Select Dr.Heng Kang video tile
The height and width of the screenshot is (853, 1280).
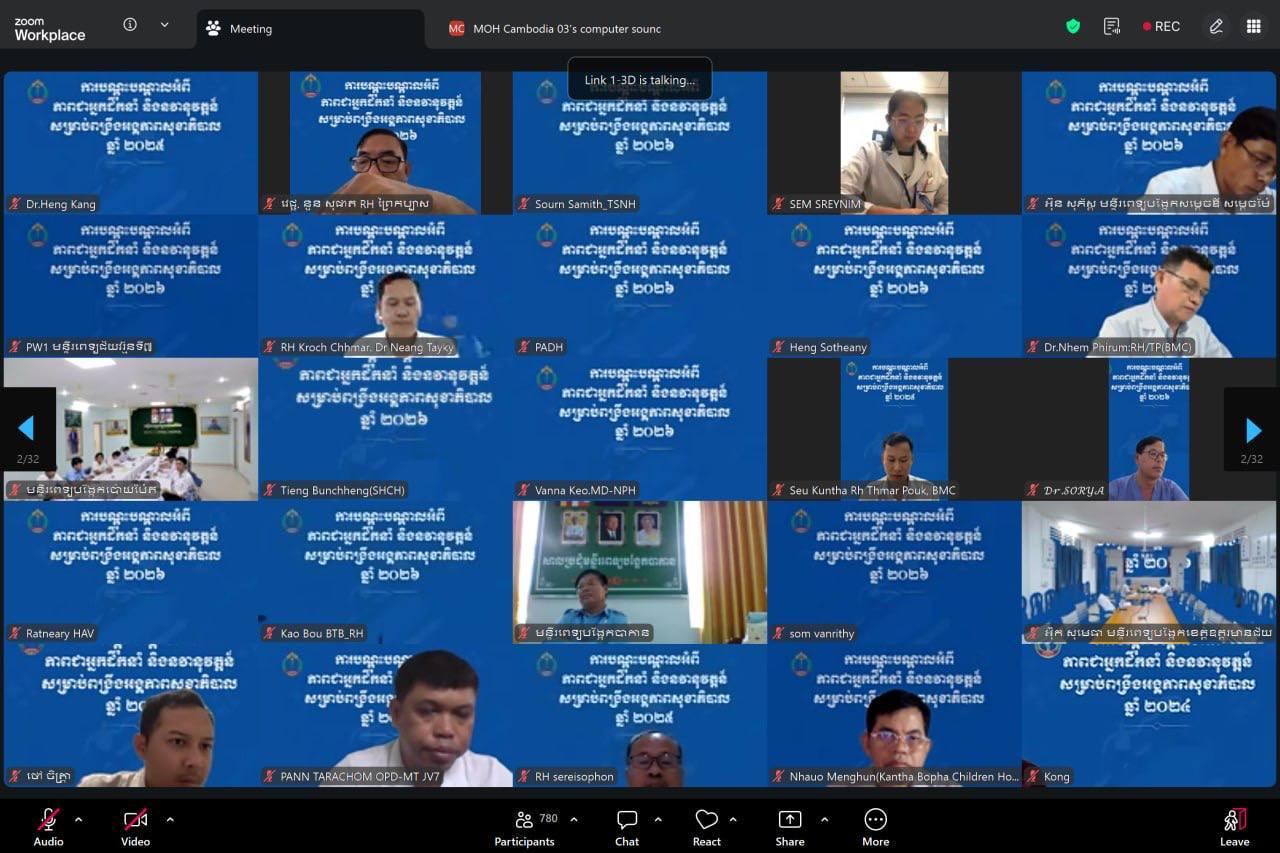point(131,143)
